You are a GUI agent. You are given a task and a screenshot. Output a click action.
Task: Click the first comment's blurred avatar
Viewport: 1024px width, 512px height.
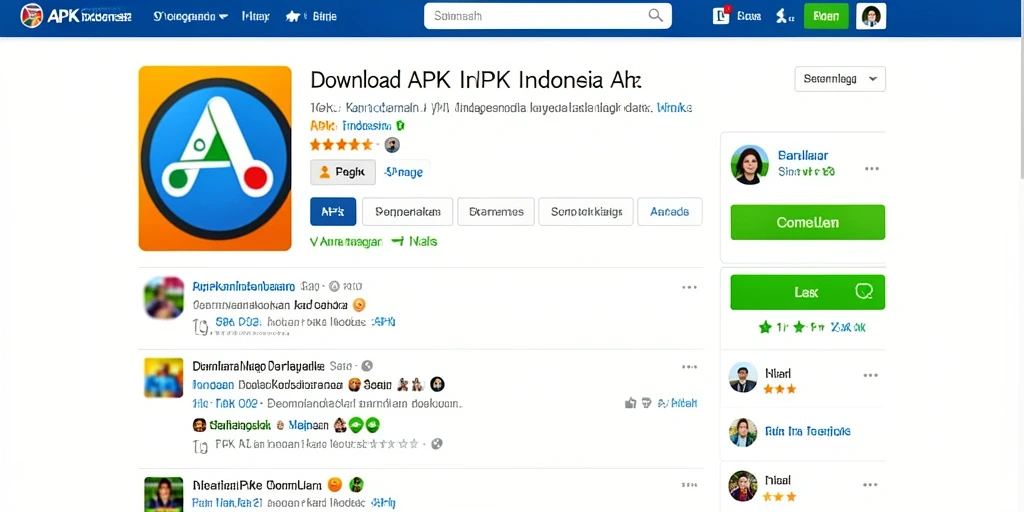pos(164,298)
